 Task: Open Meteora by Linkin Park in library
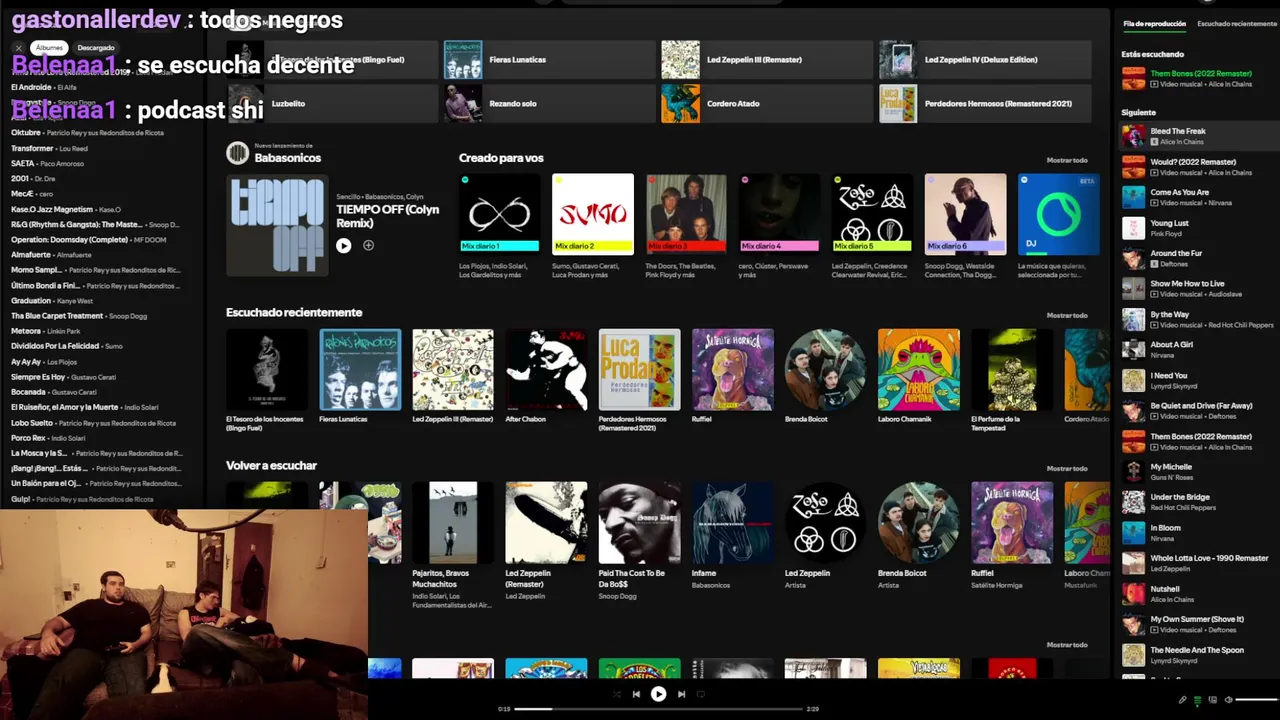coord(46,331)
